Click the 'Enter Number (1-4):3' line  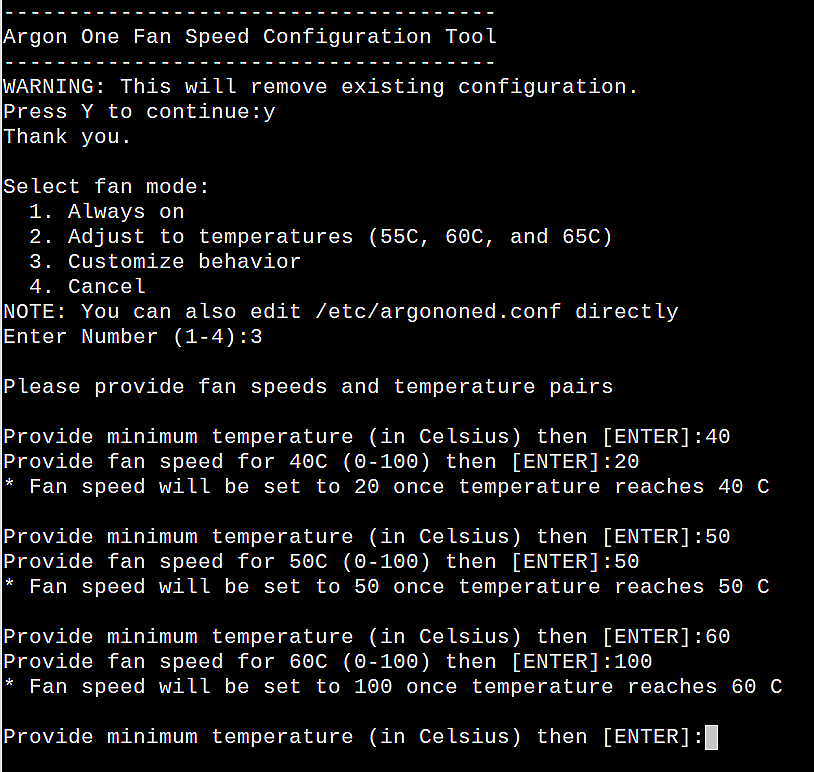(133, 337)
